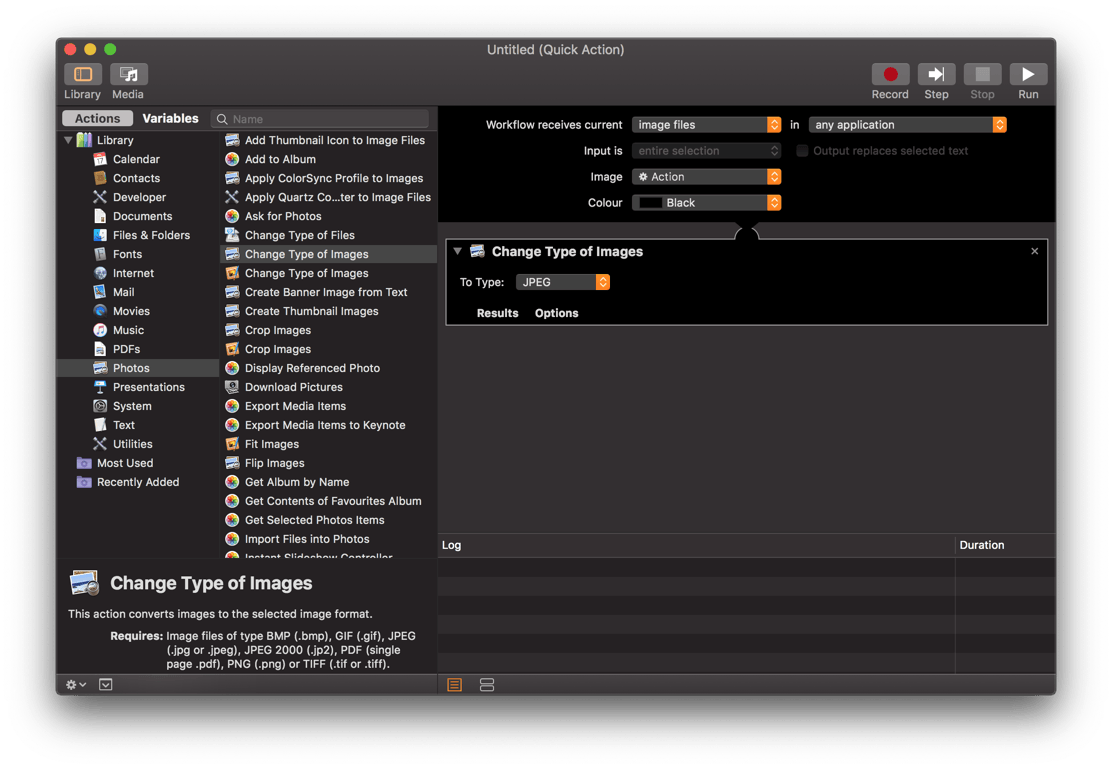This screenshot has width=1112, height=769.
Task: Select the Actions tab
Action: [x=98, y=118]
